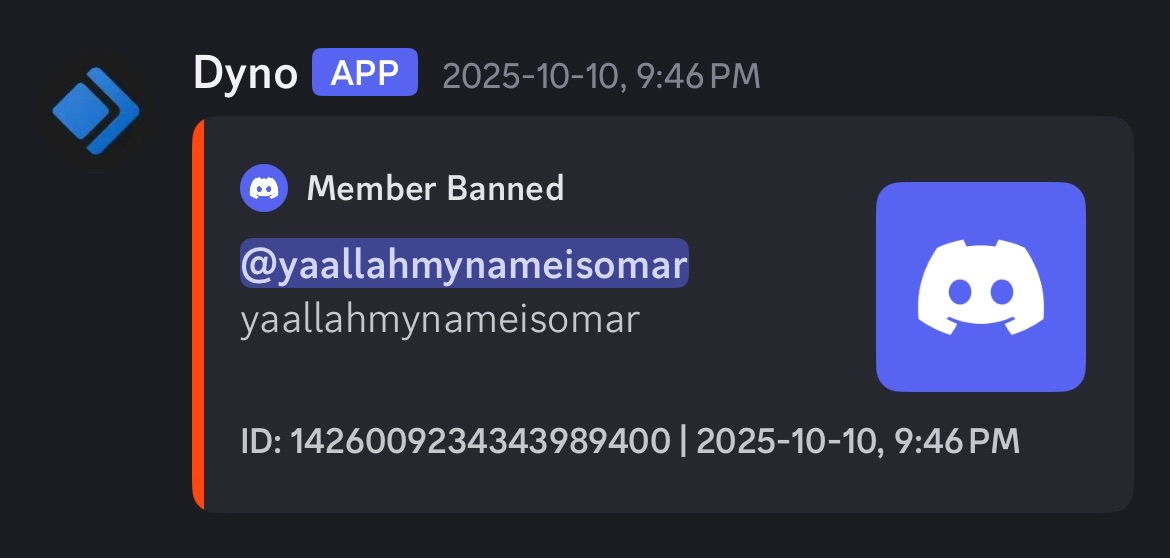Open the large Discord default avatar thumbnail
This screenshot has width=1170, height=558.
[980, 286]
